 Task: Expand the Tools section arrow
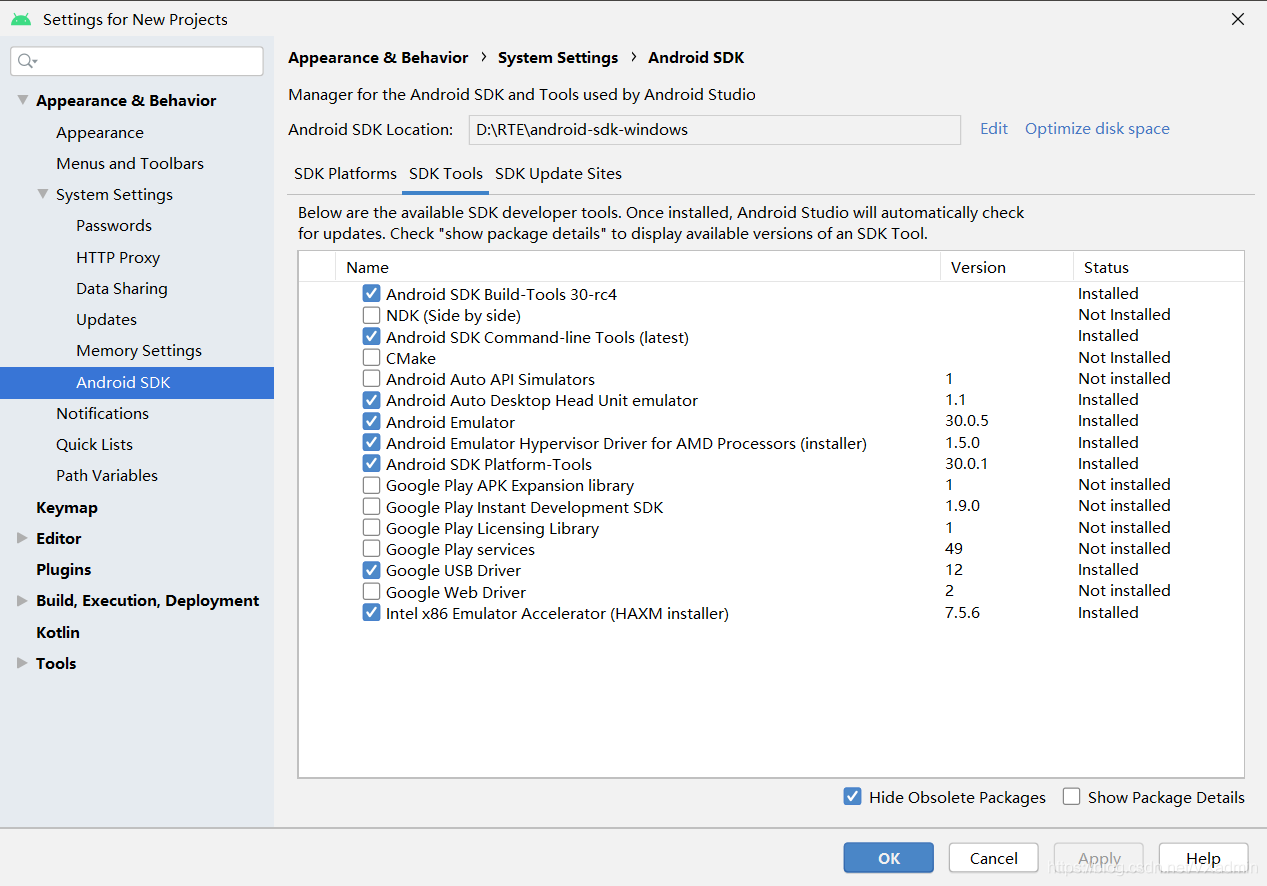click(22, 663)
